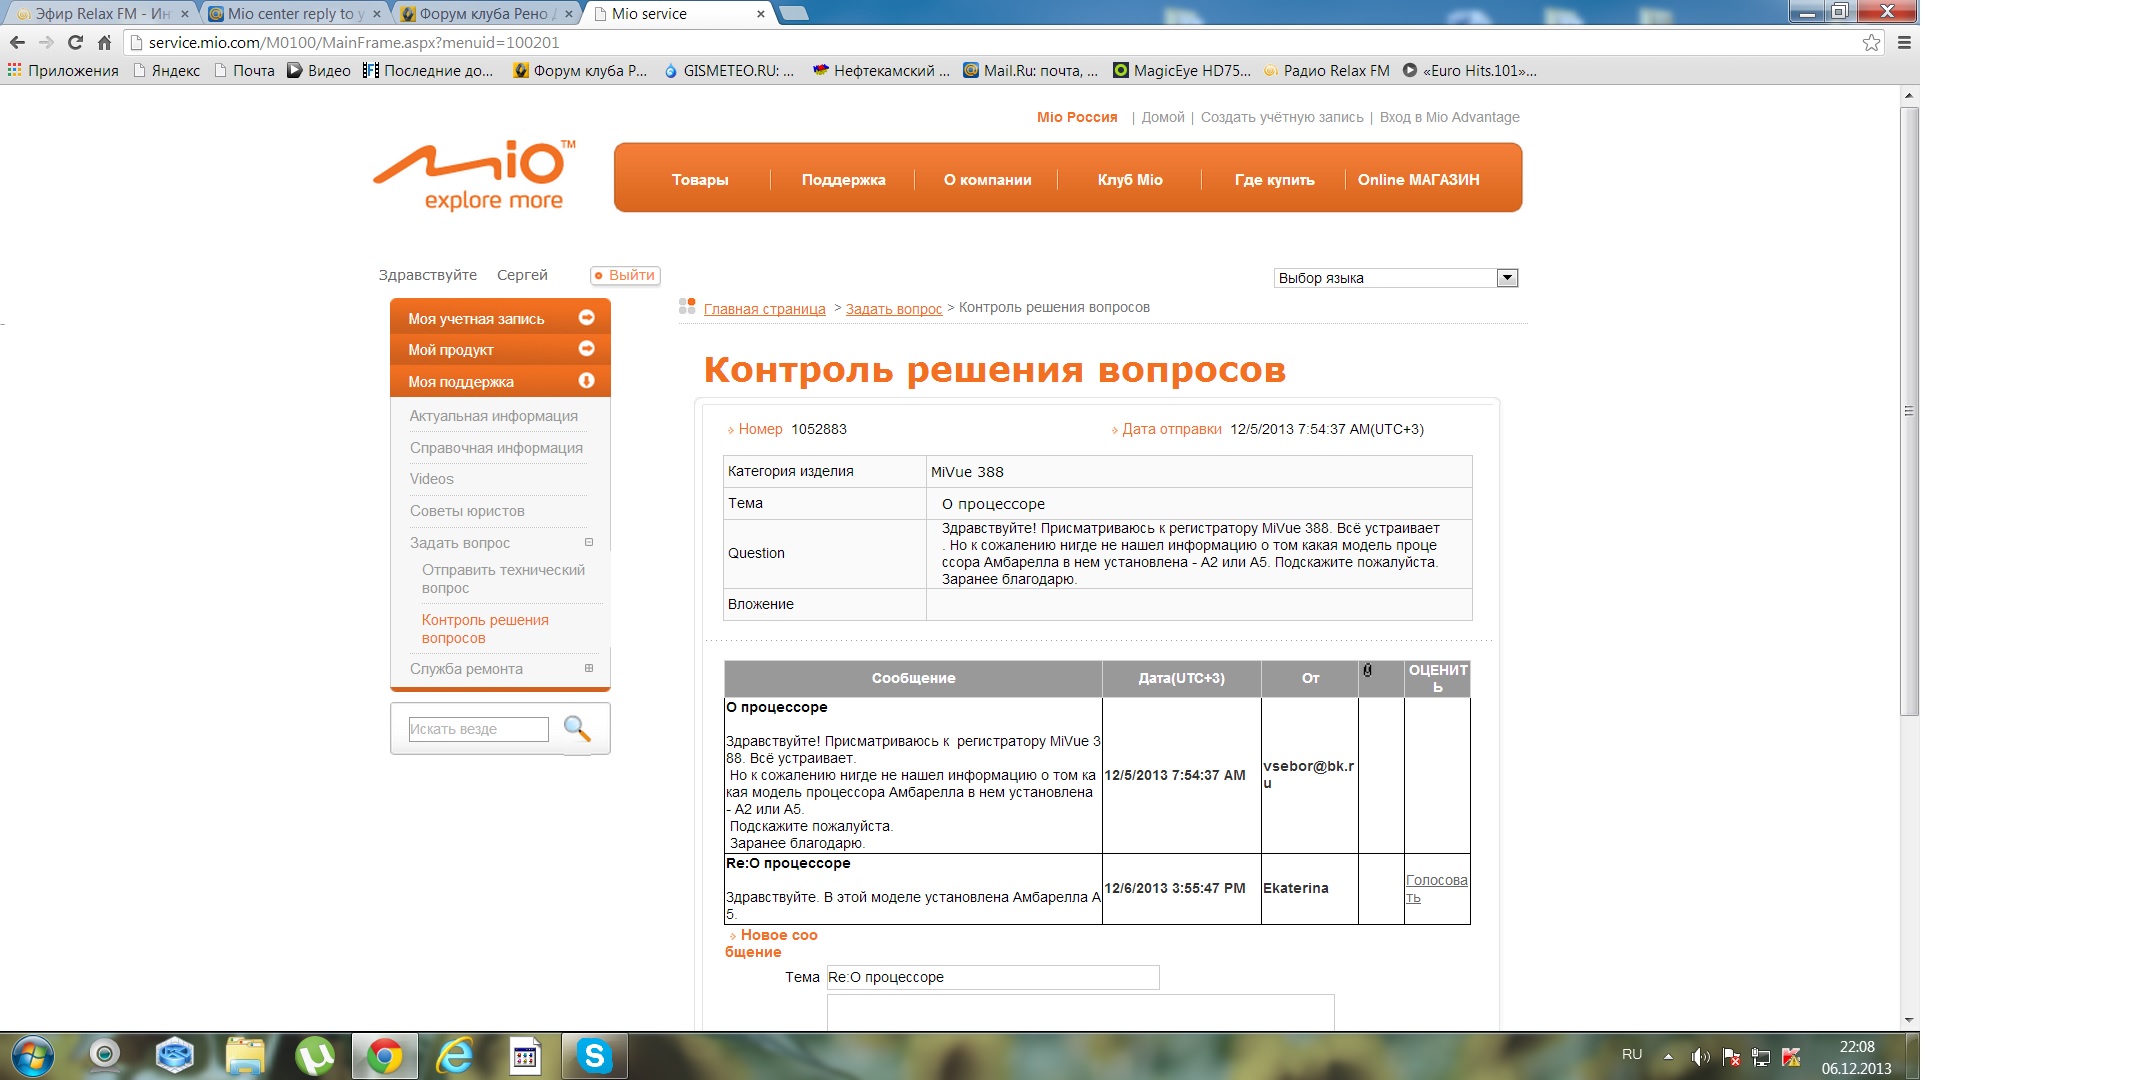Image resolution: width=2144 pixels, height=1080 pixels.
Task: Click Задать вопрос breadcrumb link
Action: pyautogui.click(x=894, y=309)
